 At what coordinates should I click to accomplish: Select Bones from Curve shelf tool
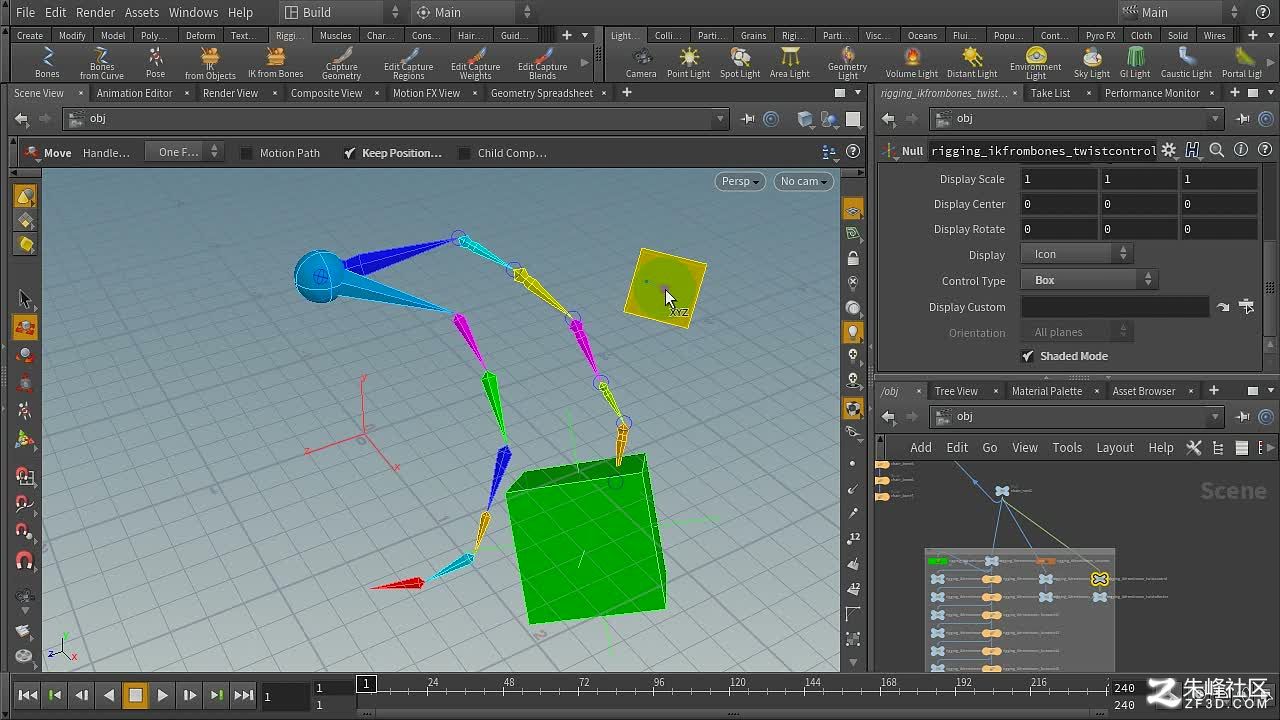(102, 63)
